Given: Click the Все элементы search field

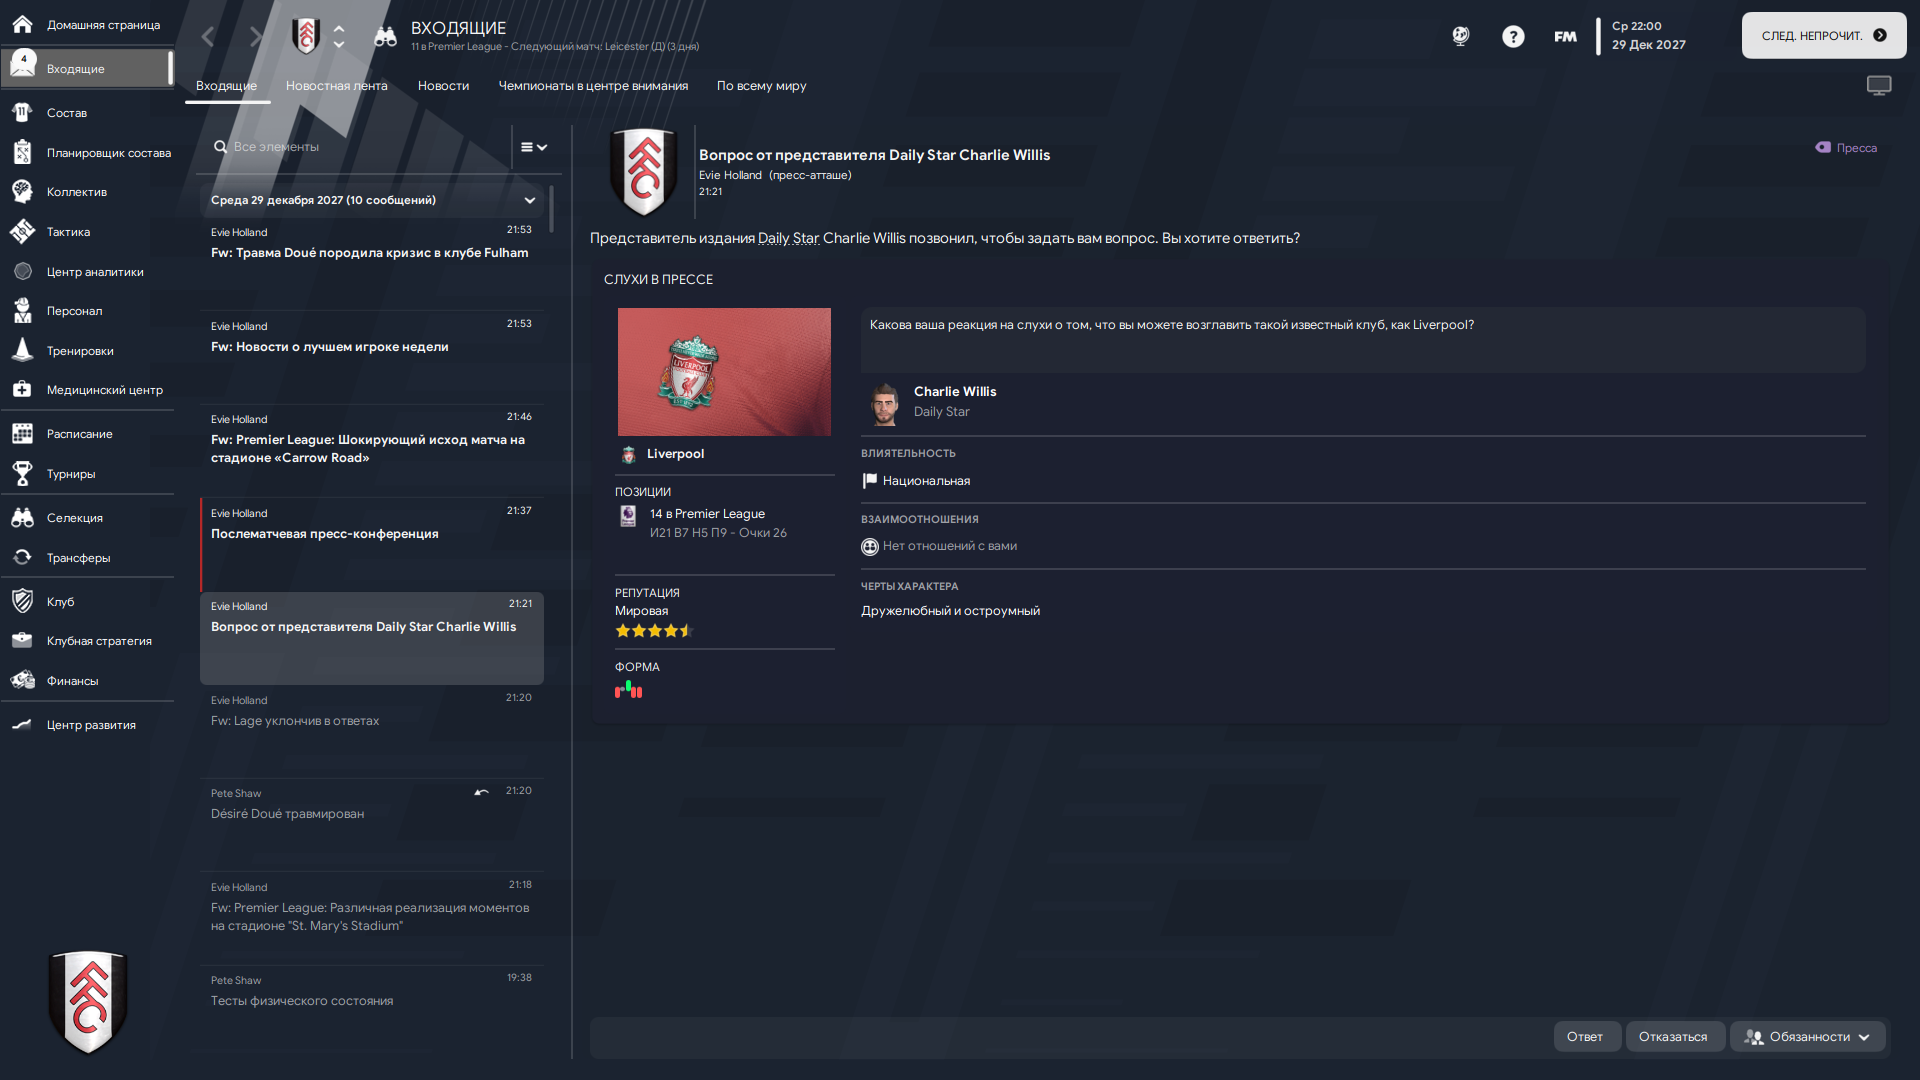Looking at the screenshot, I should tap(360, 147).
